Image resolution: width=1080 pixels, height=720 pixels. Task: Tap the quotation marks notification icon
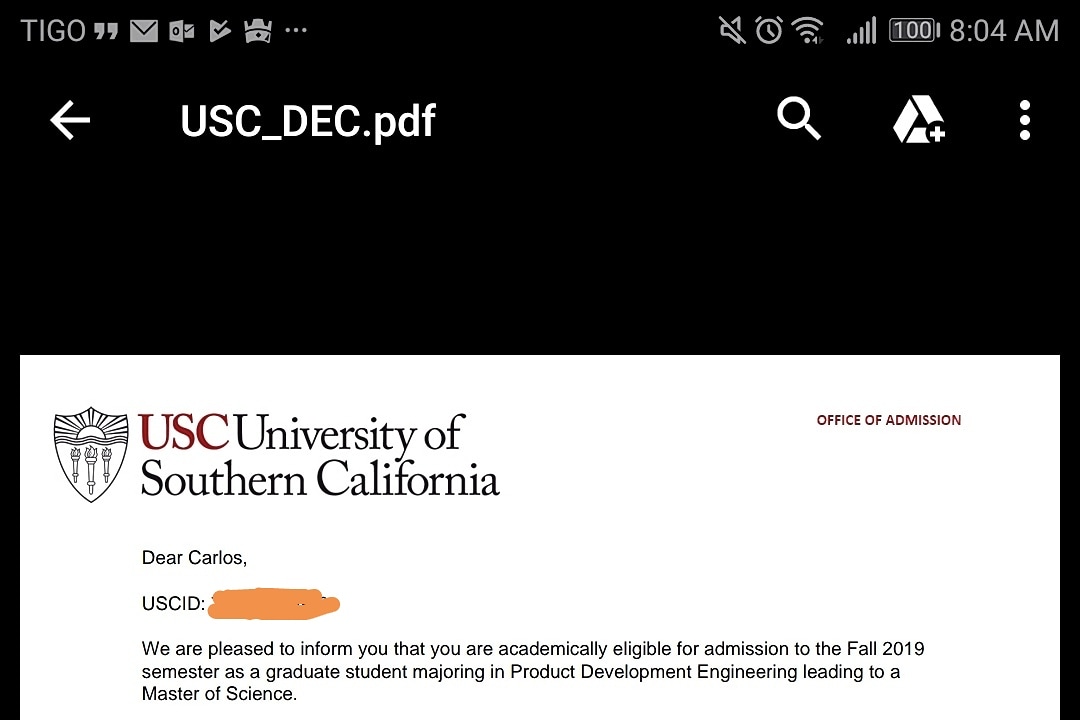click(x=106, y=30)
